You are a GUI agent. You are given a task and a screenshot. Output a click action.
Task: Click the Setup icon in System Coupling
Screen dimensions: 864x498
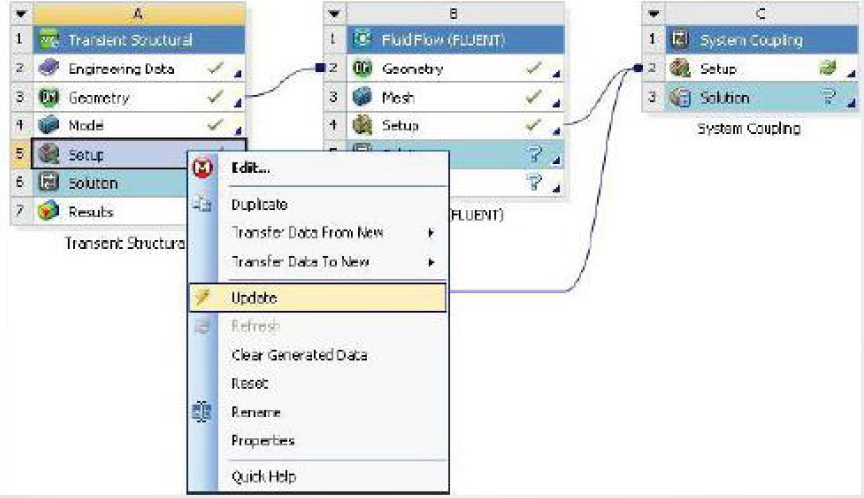point(680,68)
